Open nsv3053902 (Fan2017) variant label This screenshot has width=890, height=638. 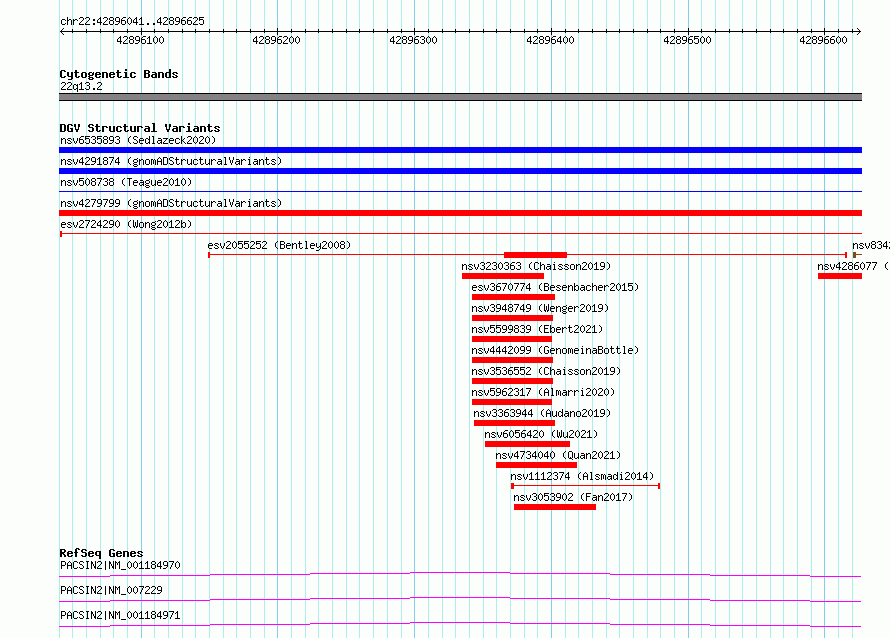click(x=573, y=497)
